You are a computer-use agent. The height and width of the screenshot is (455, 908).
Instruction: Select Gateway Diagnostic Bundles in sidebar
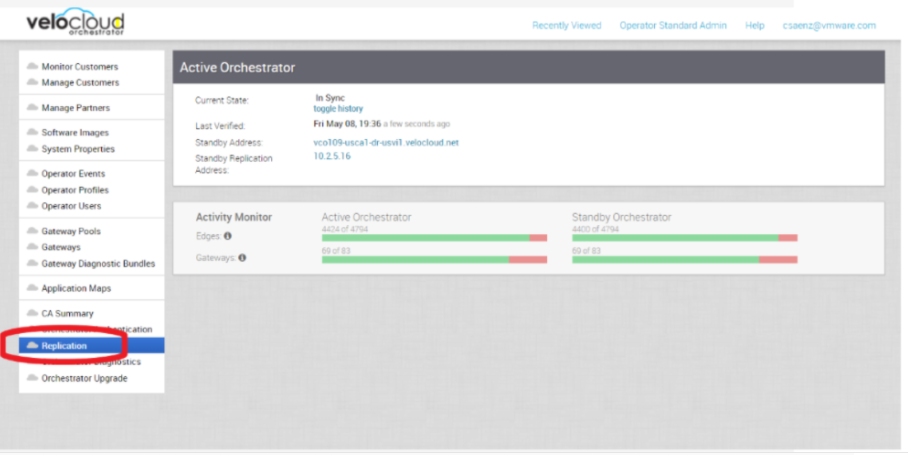[x=98, y=264]
